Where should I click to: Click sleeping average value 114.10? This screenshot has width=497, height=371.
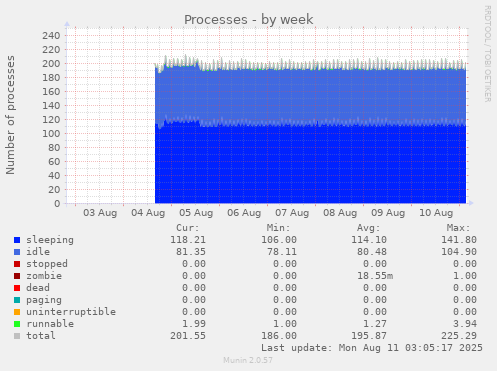369,240
